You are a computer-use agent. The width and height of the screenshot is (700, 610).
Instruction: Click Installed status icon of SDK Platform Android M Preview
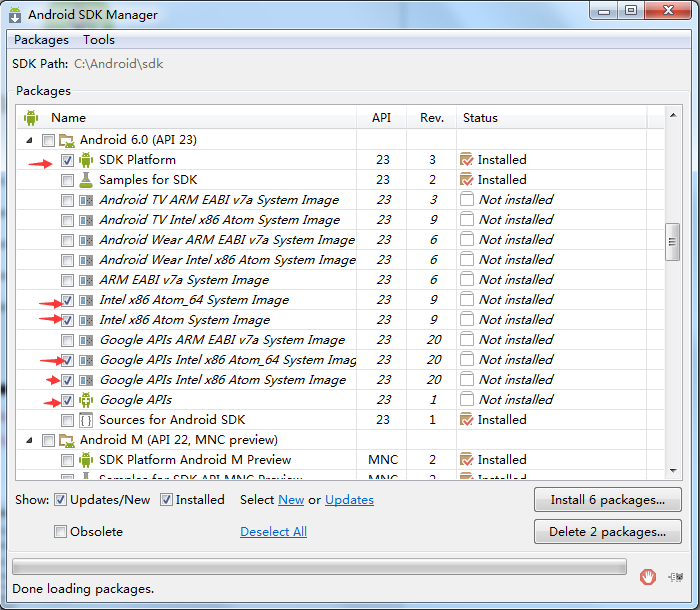pos(467,459)
